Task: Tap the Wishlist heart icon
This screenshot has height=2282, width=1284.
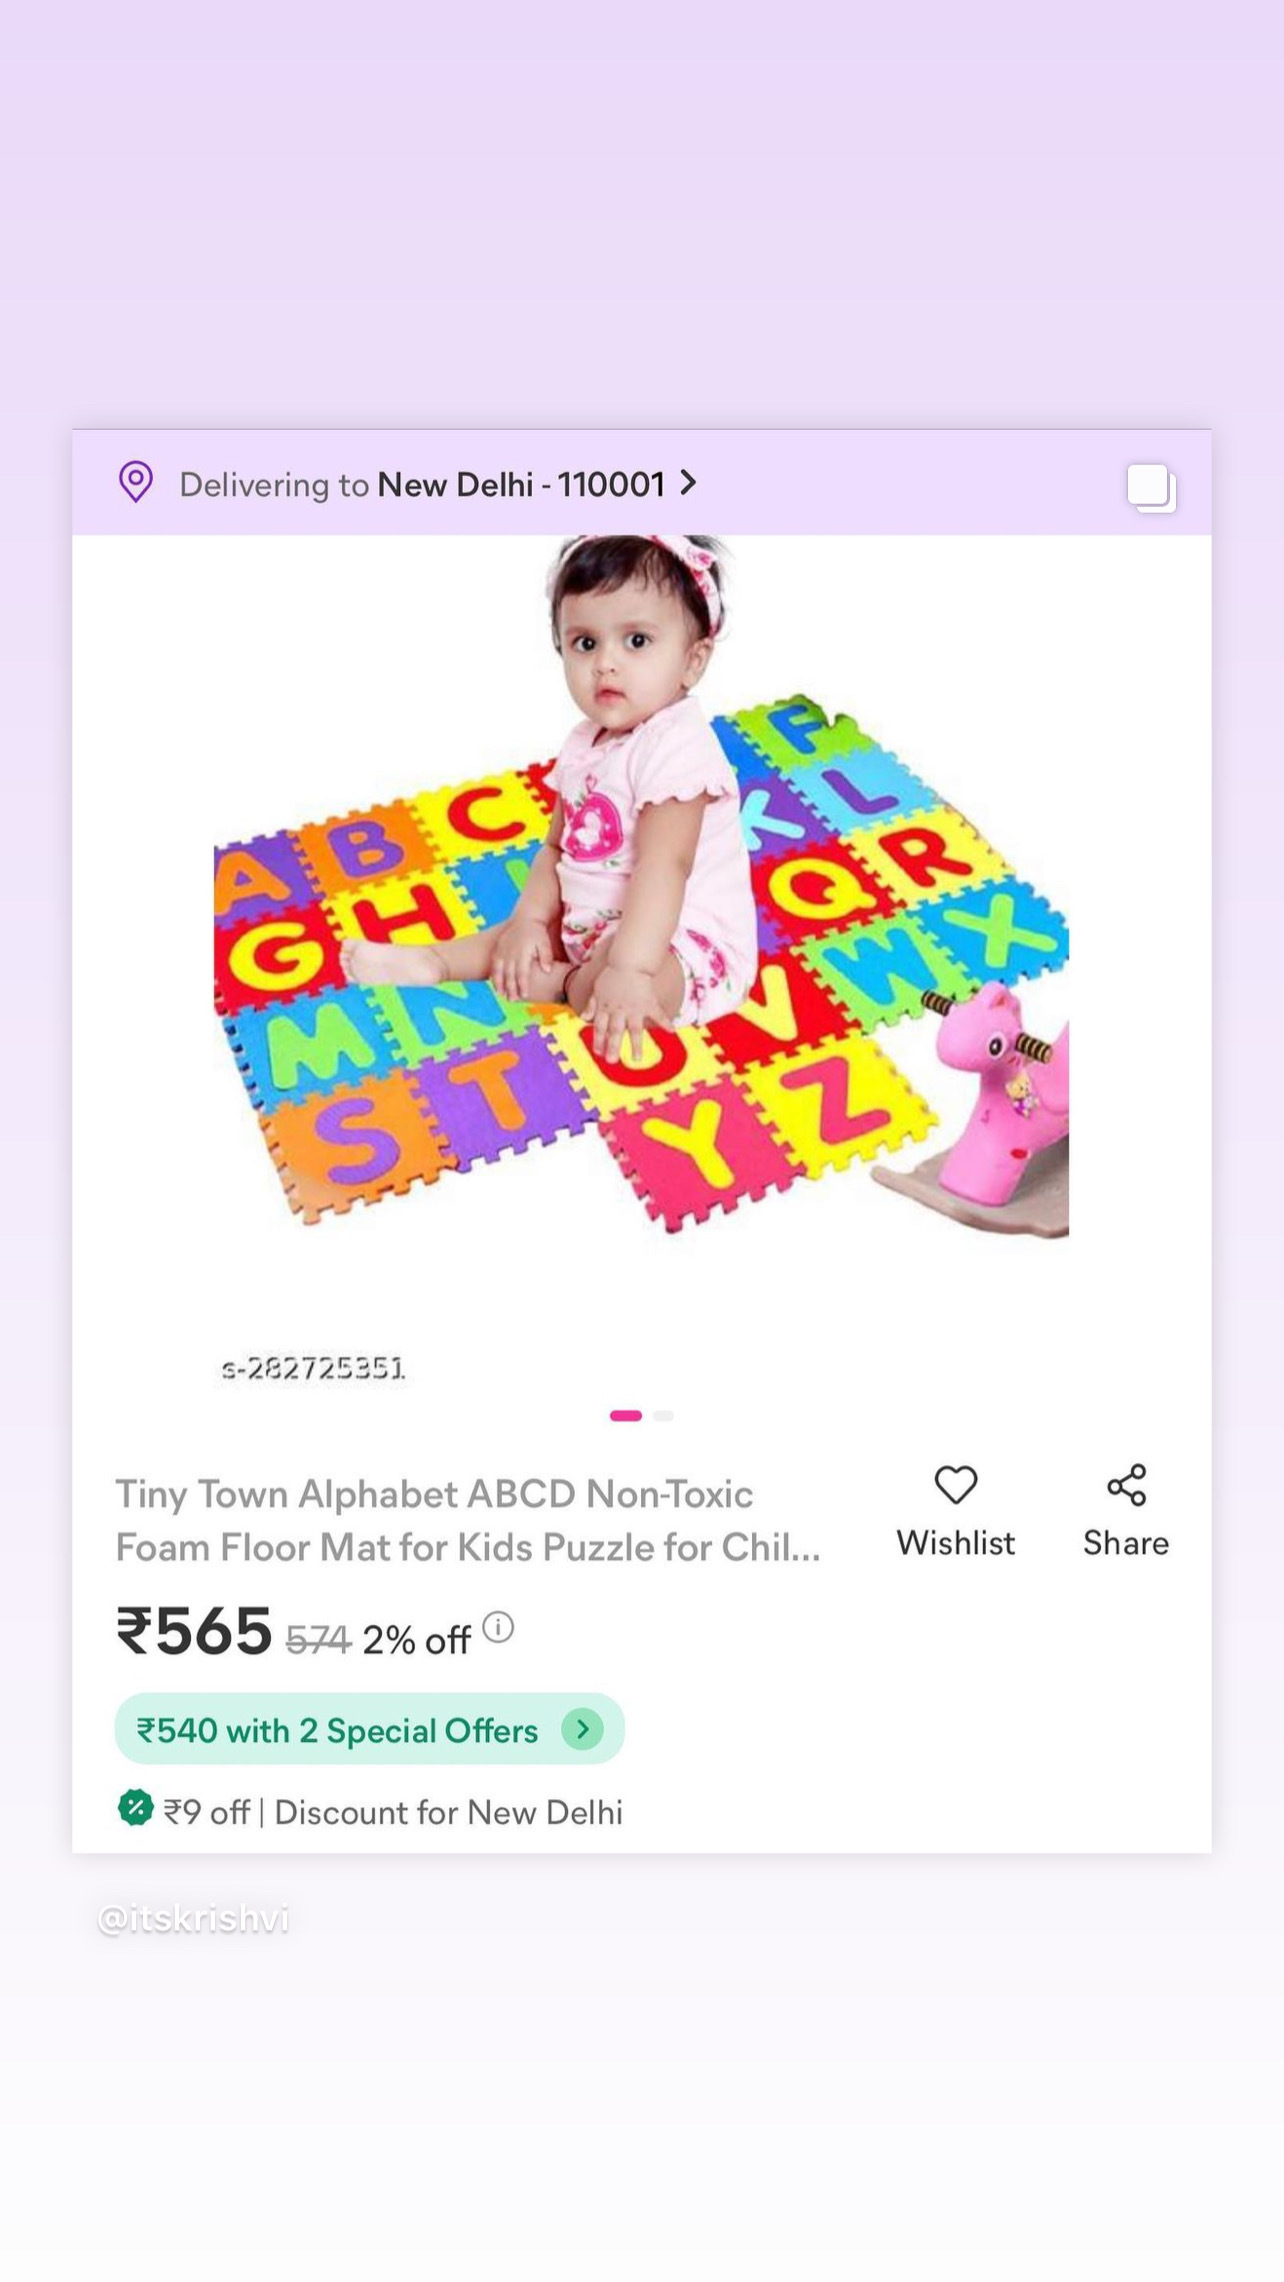Action: click(x=955, y=1485)
